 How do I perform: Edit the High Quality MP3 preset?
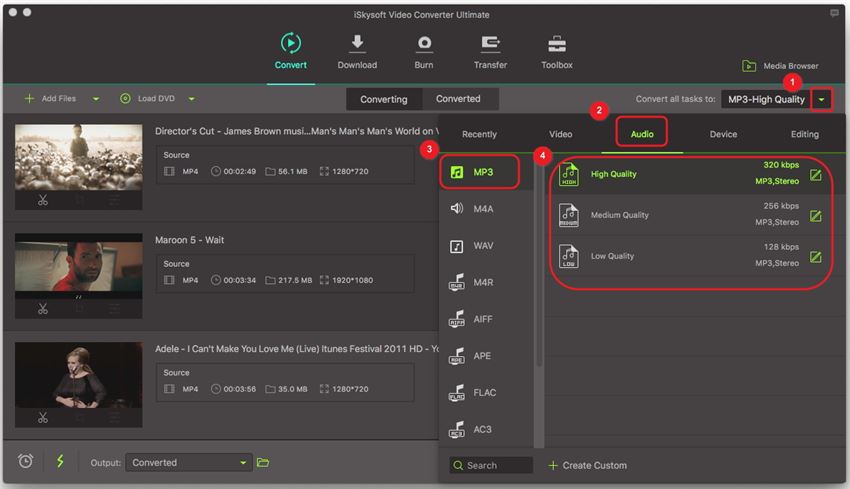tap(815, 175)
